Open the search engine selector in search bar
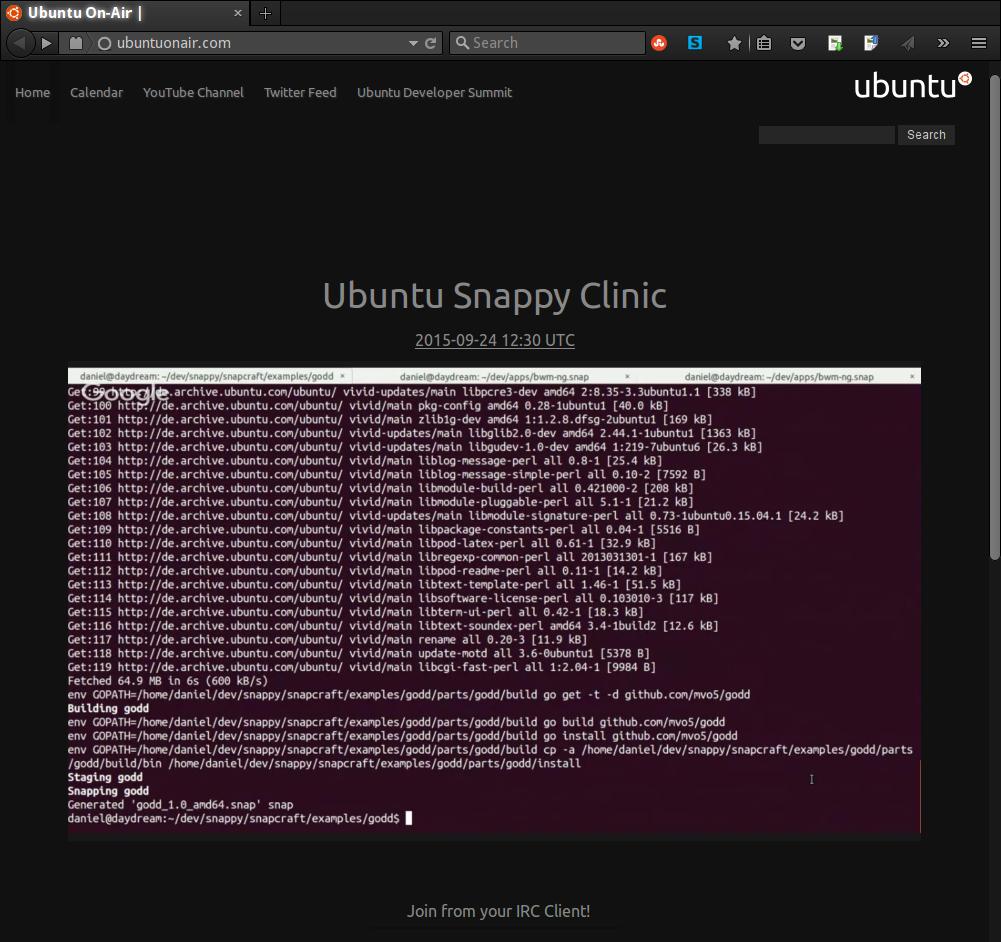 click(x=461, y=43)
